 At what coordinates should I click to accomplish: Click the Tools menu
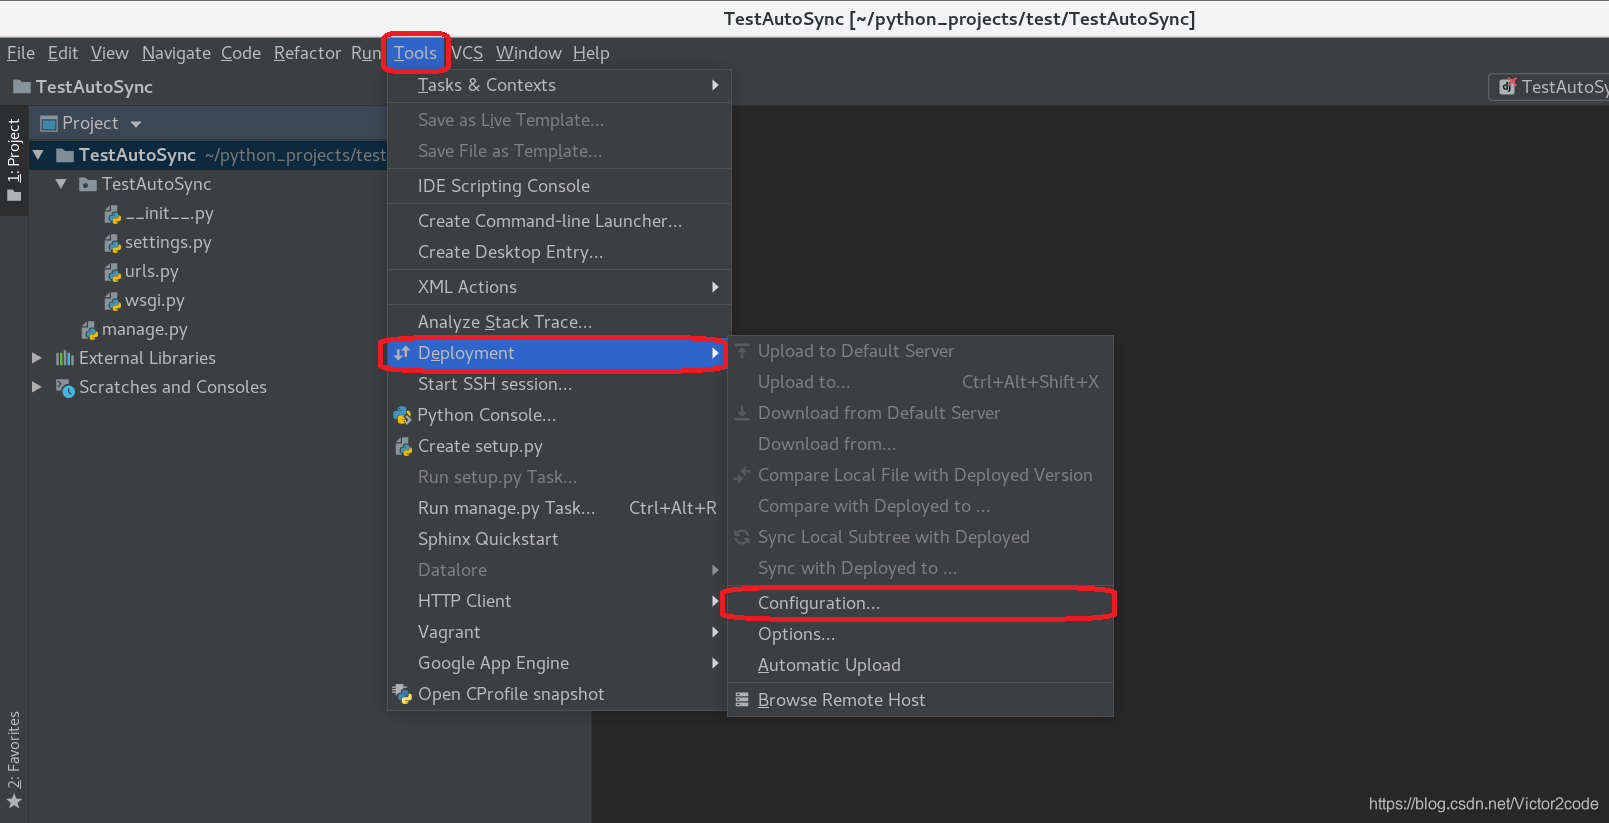click(415, 53)
